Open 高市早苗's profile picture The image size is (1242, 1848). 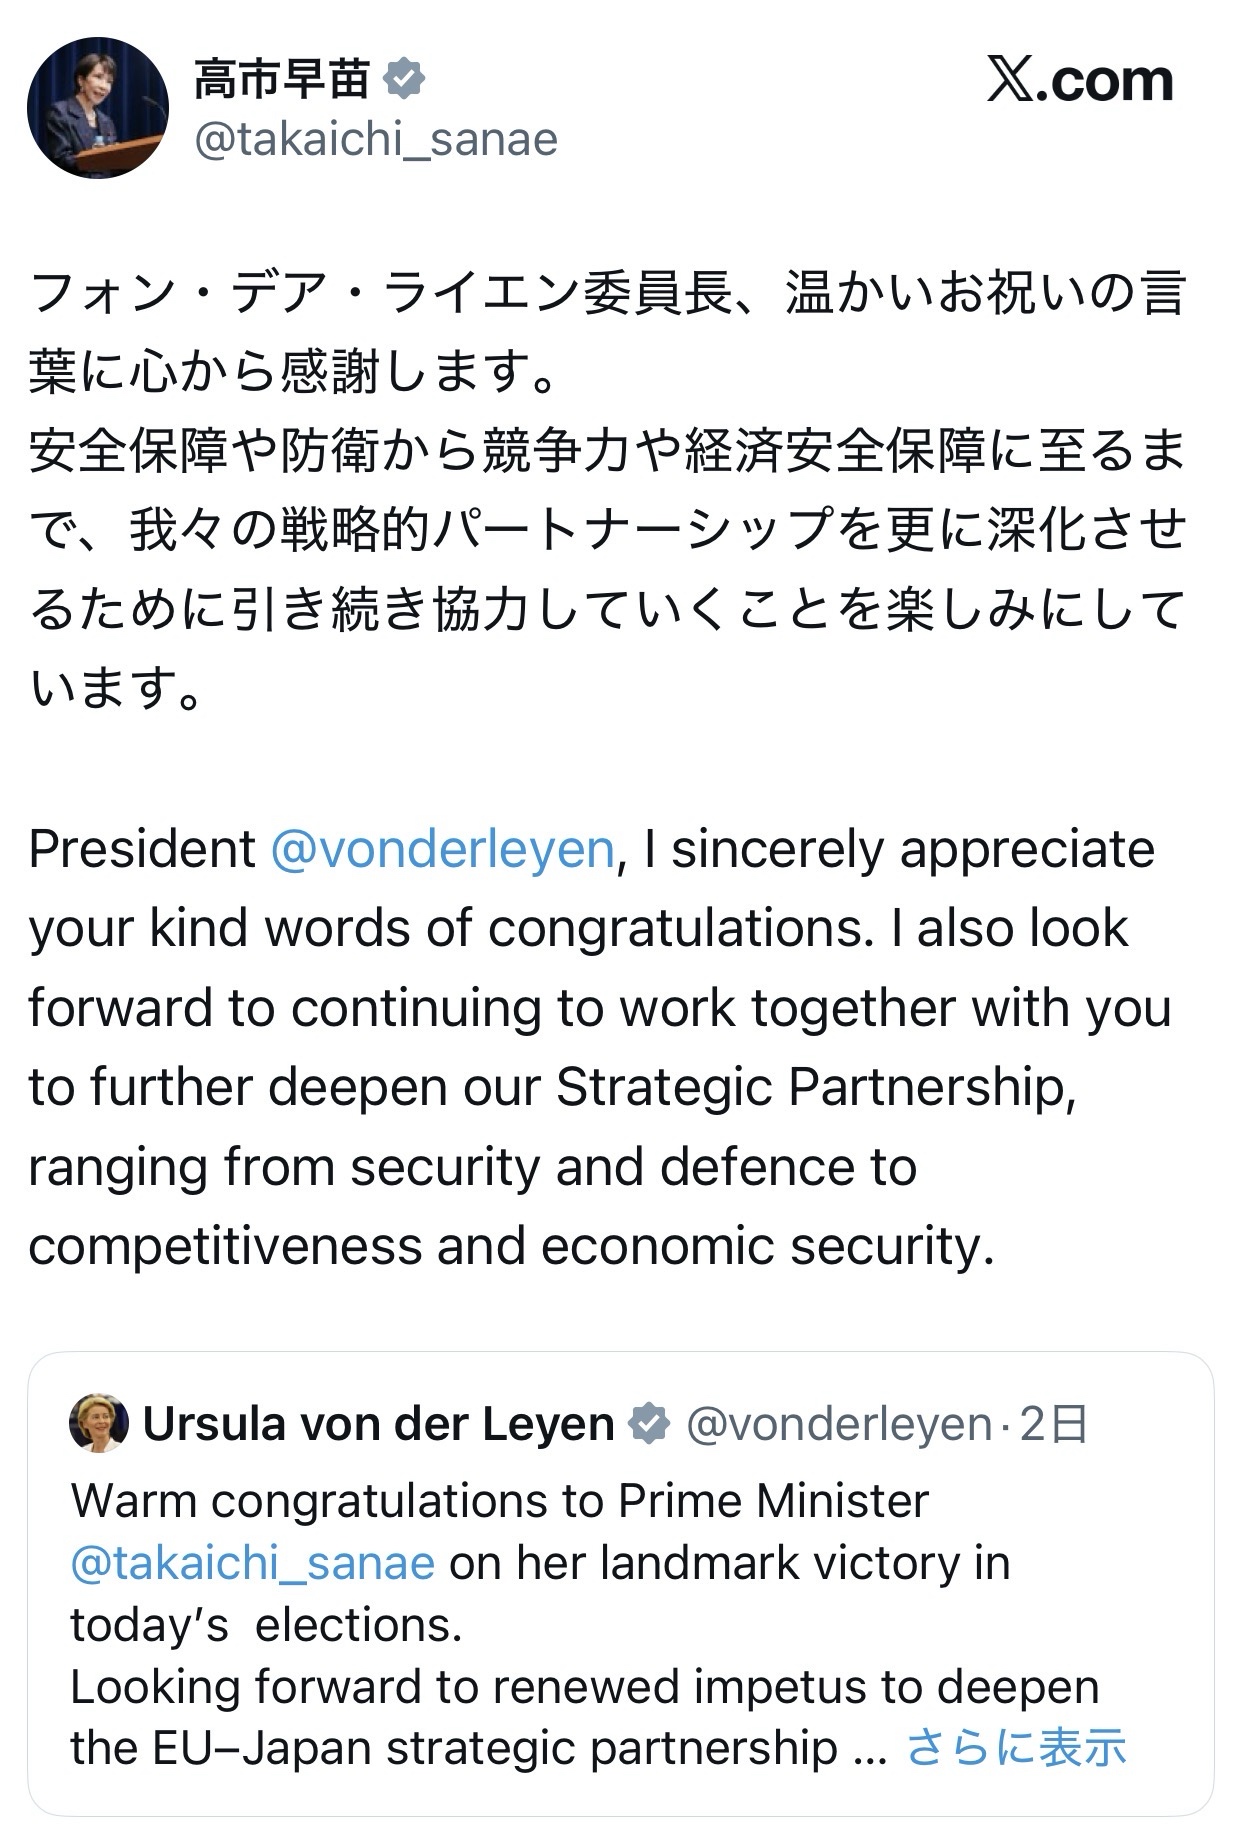(x=97, y=108)
